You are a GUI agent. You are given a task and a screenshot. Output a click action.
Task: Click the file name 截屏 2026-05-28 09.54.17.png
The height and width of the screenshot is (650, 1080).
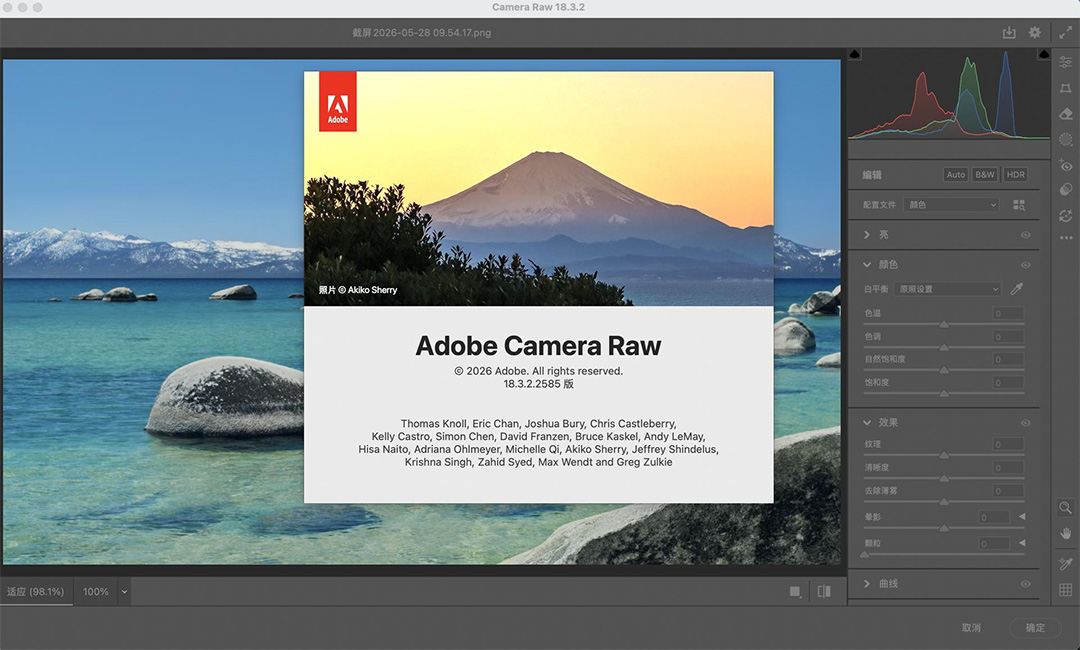422,32
